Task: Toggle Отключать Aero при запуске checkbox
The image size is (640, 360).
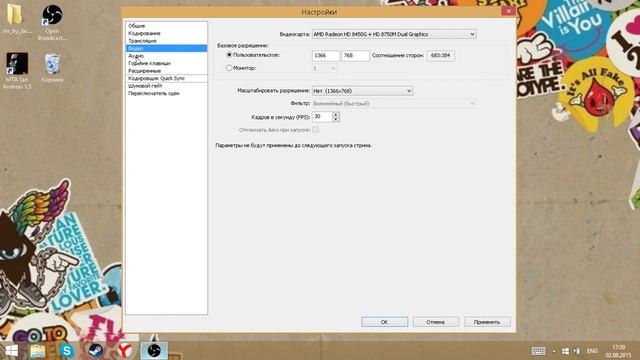Action: point(316,130)
